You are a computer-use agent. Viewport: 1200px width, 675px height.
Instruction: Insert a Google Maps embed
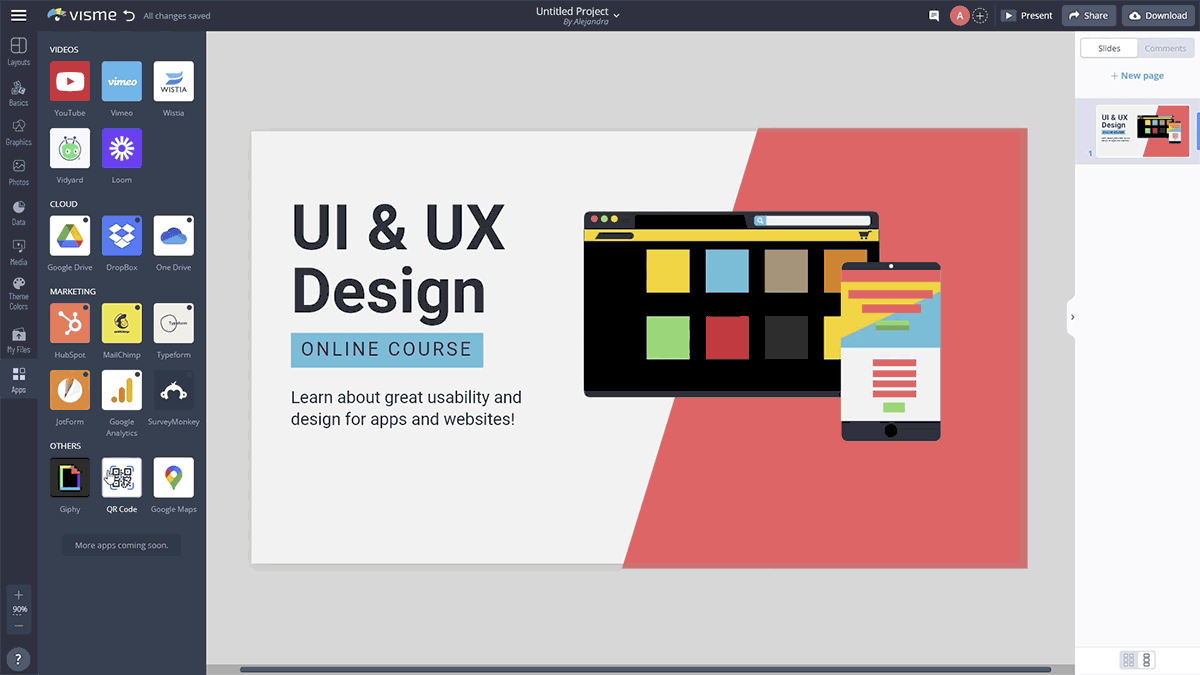point(174,478)
